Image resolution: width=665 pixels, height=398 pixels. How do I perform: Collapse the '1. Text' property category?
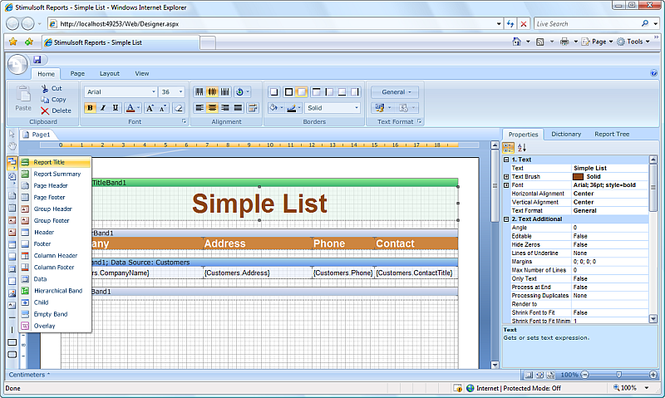click(x=506, y=160)
